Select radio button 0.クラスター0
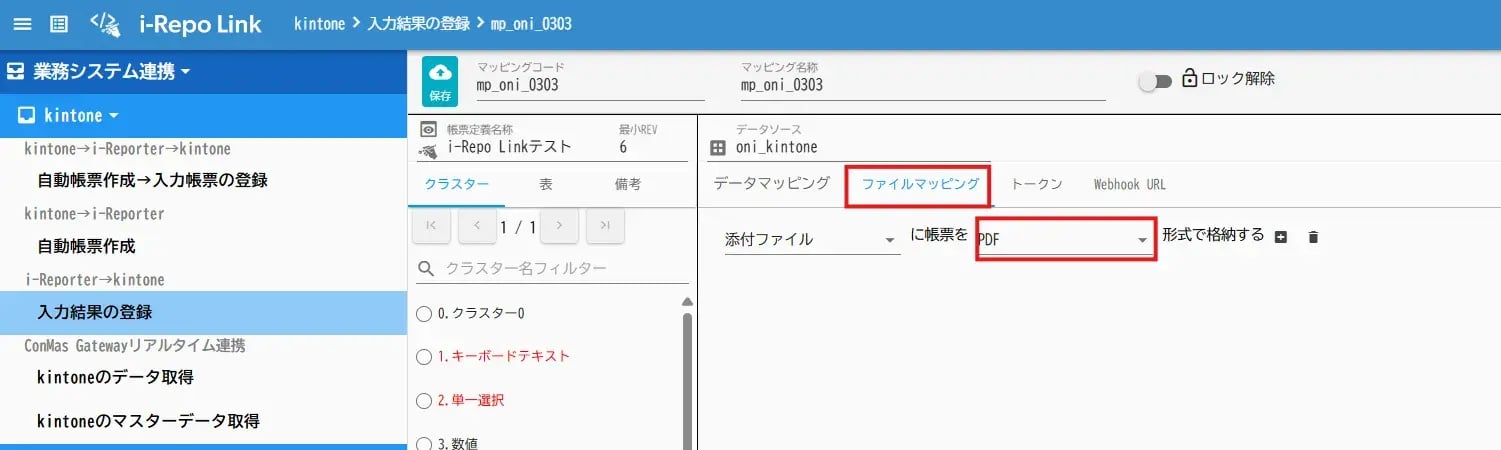The image size is (1501, 450). (x=424, y=313)
